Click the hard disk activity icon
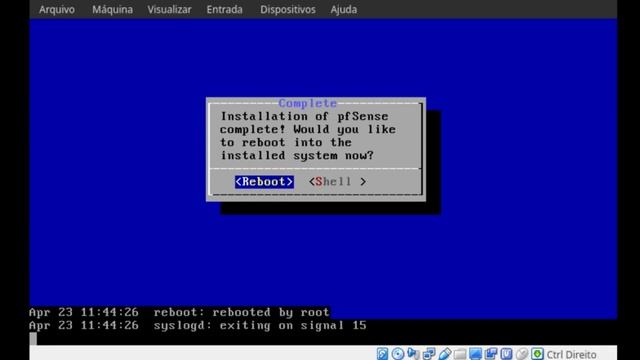Viewport: 640px width, 360px height. click(382, 354)
